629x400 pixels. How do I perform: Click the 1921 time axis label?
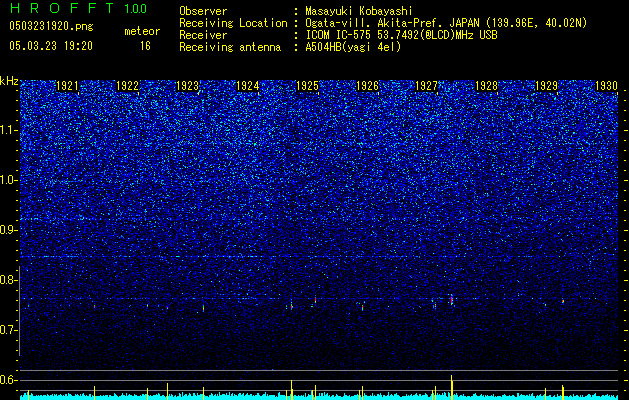67,85
